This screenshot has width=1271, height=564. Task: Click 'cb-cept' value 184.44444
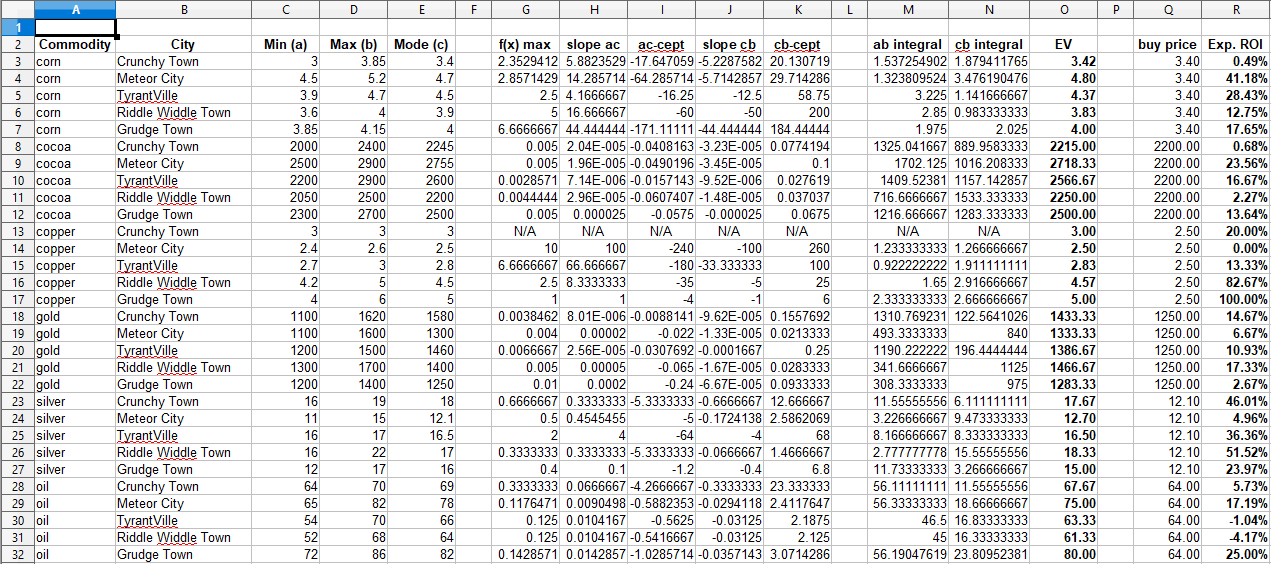click(797, 129)
